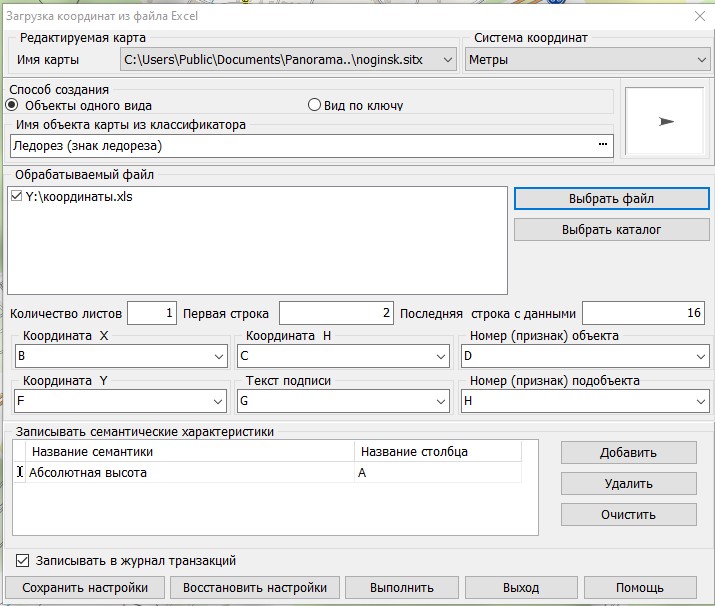Expand the Система координат Метры dropdown
The height and width of the screenshot is (606, 715).
[x=588, y=60]
